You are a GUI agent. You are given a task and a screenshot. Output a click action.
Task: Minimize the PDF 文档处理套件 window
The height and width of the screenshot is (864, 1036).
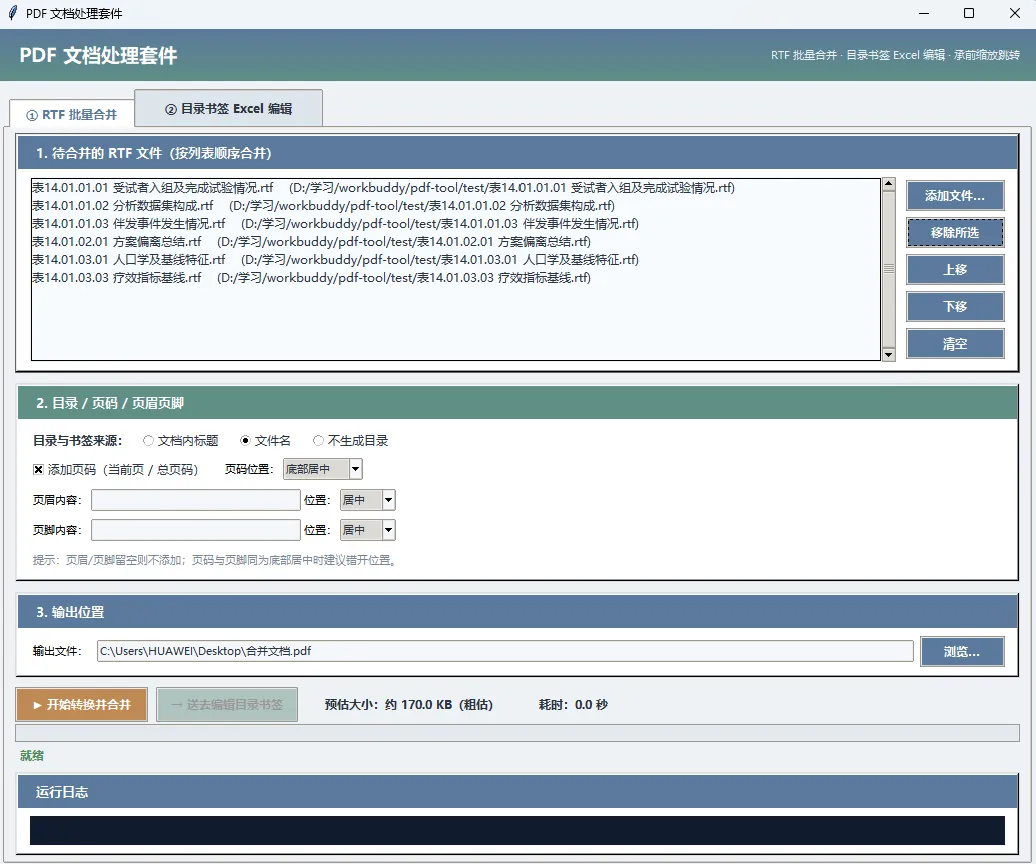(924, 13)
